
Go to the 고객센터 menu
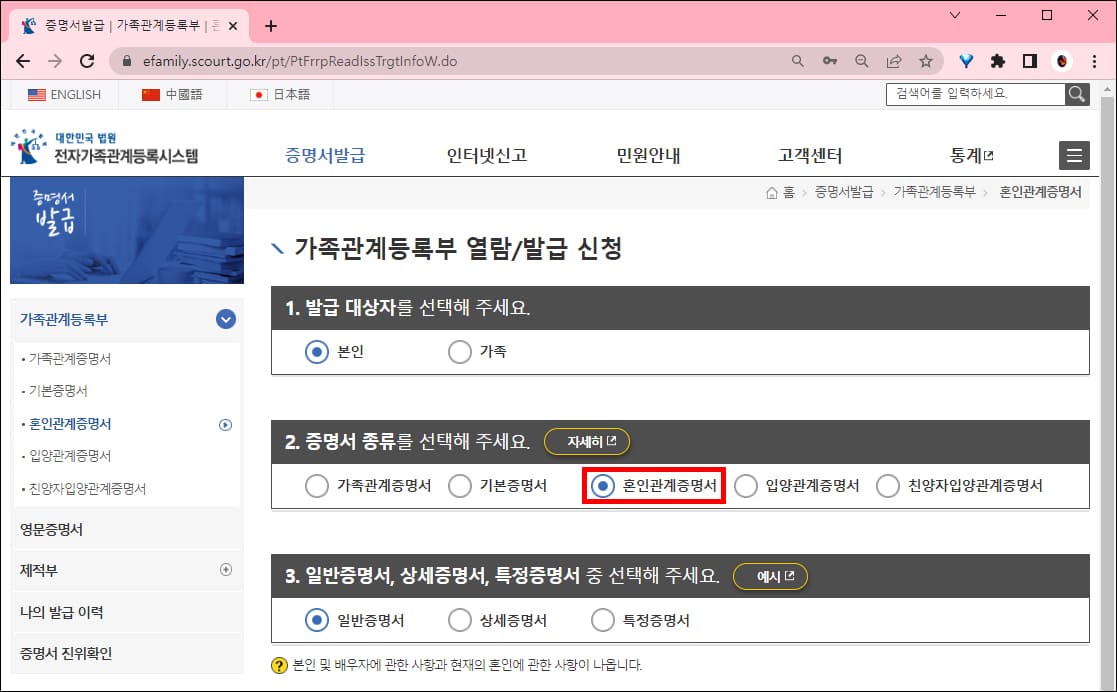pyautogui.click(x=810, y=155)
